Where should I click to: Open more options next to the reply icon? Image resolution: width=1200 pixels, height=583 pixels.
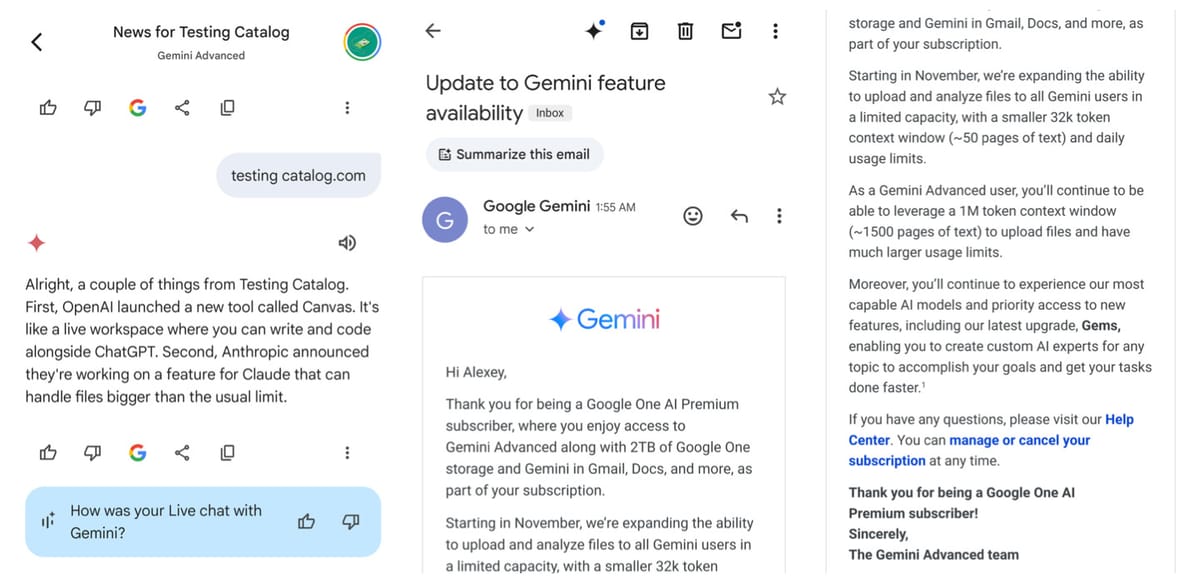coord(779,215)
